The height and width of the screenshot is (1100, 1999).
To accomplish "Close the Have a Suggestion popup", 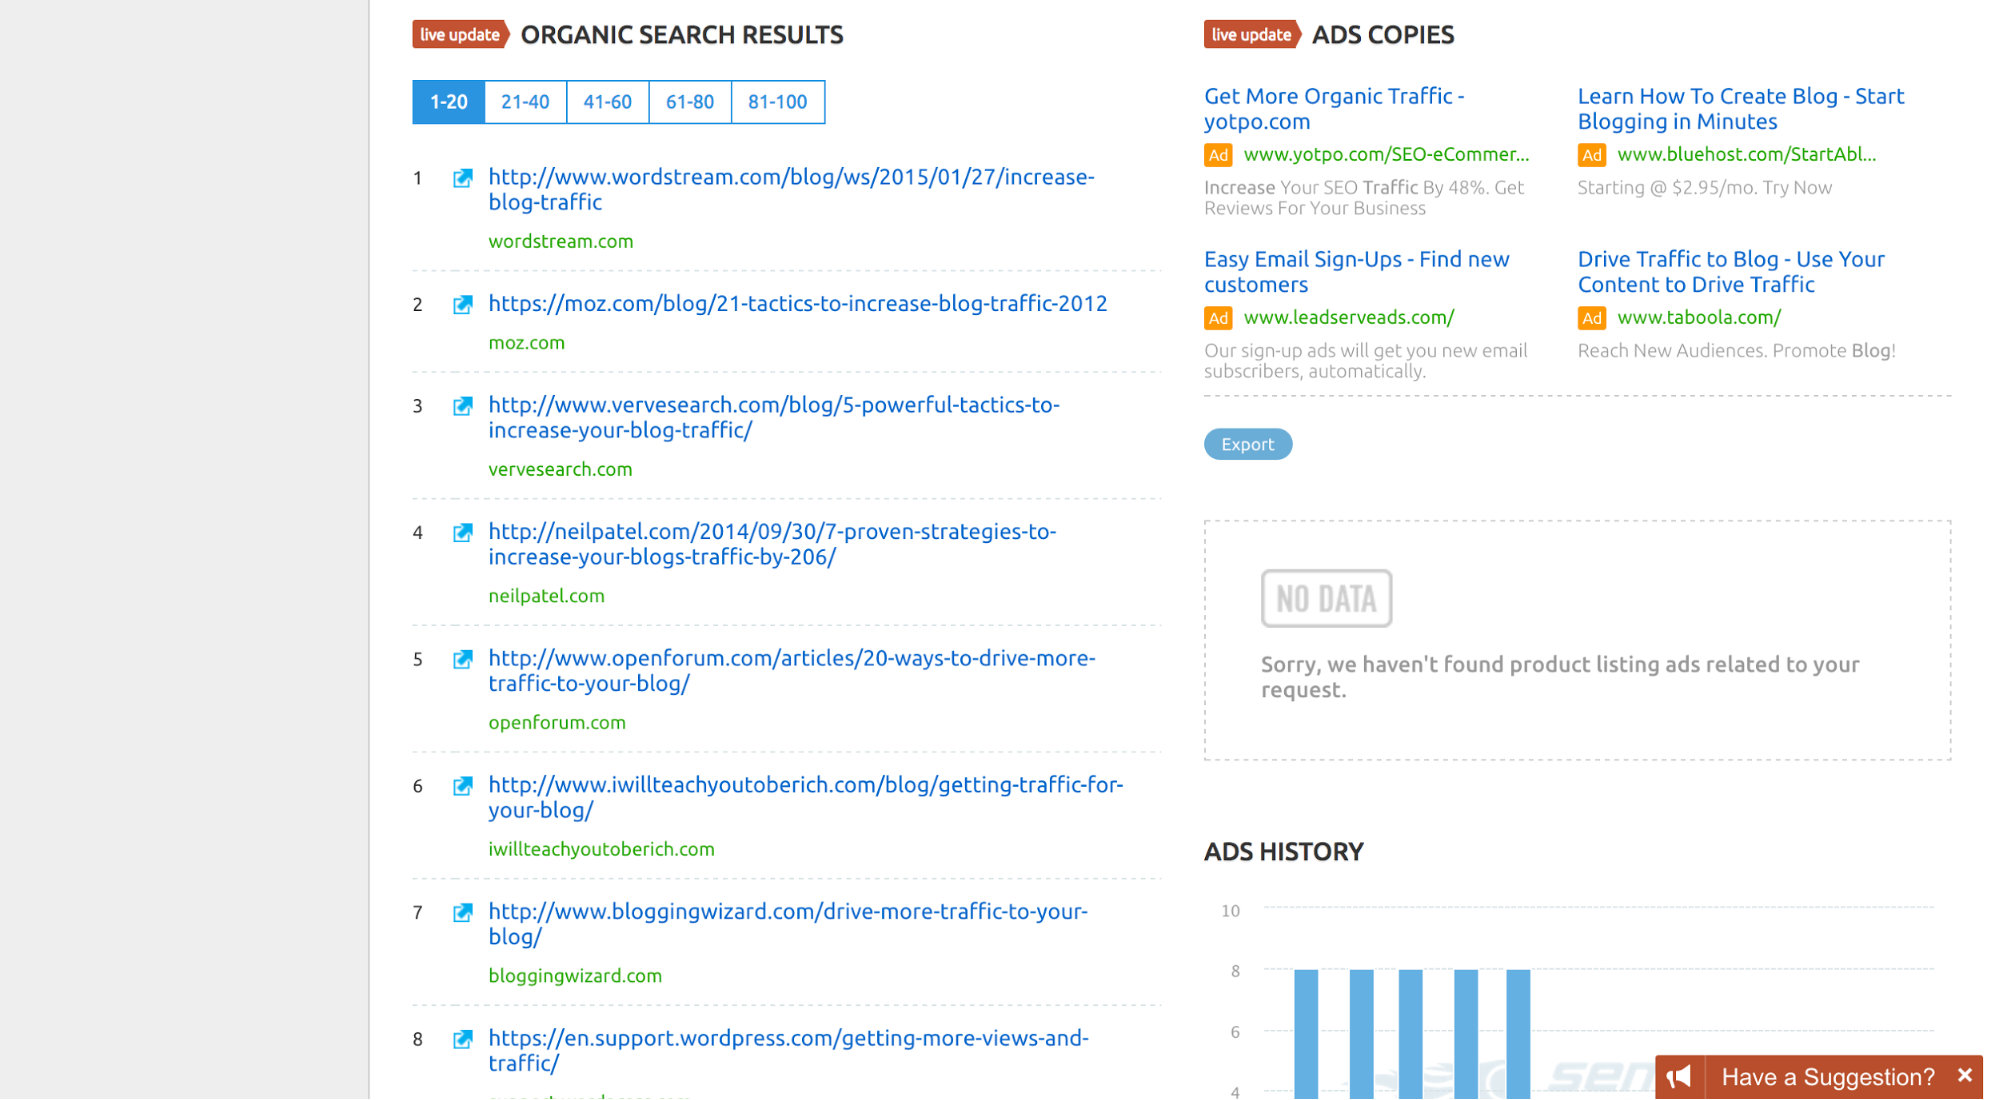I will 1964,1075.
